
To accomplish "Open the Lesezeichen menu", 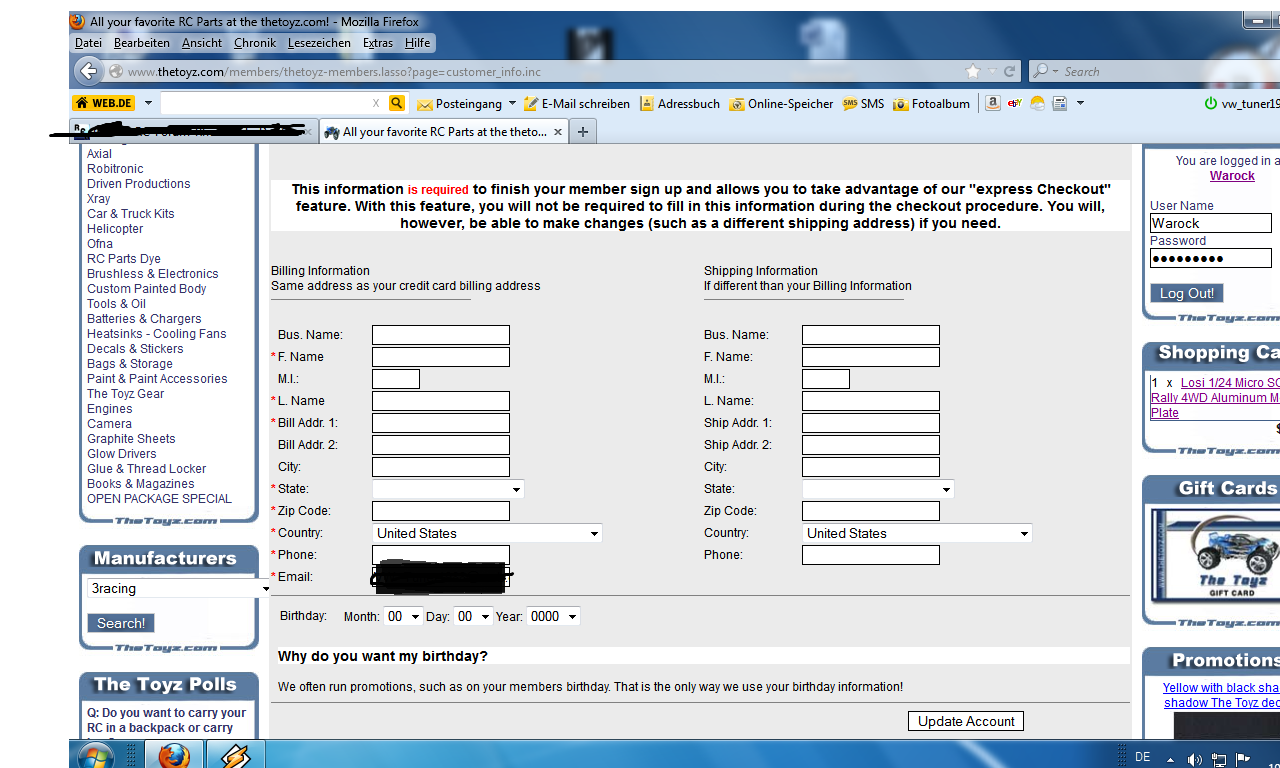I will [x=318, y=43].
